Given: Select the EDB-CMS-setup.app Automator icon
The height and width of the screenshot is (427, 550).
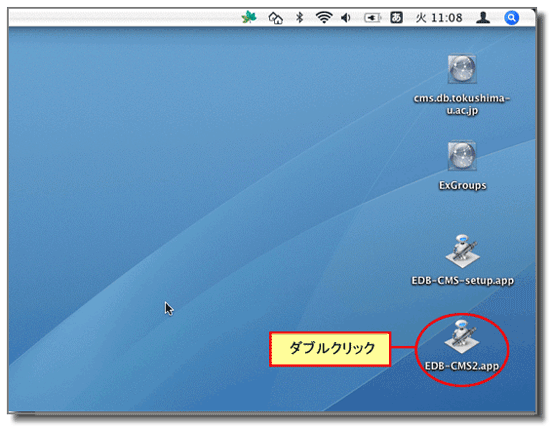Looking at the screenshot, I should tap(462, 251).
